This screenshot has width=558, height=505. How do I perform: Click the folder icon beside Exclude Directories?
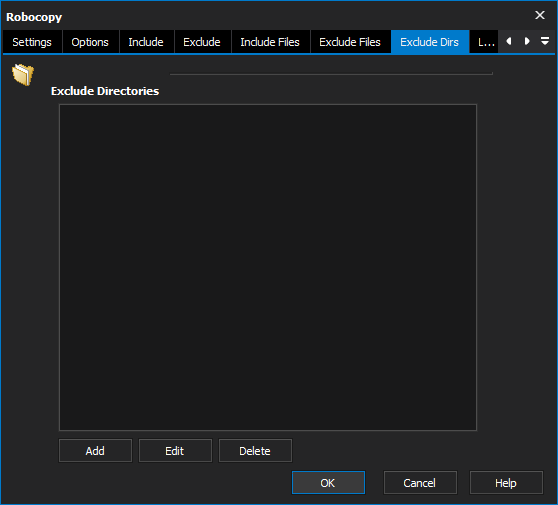pos(23,74)
